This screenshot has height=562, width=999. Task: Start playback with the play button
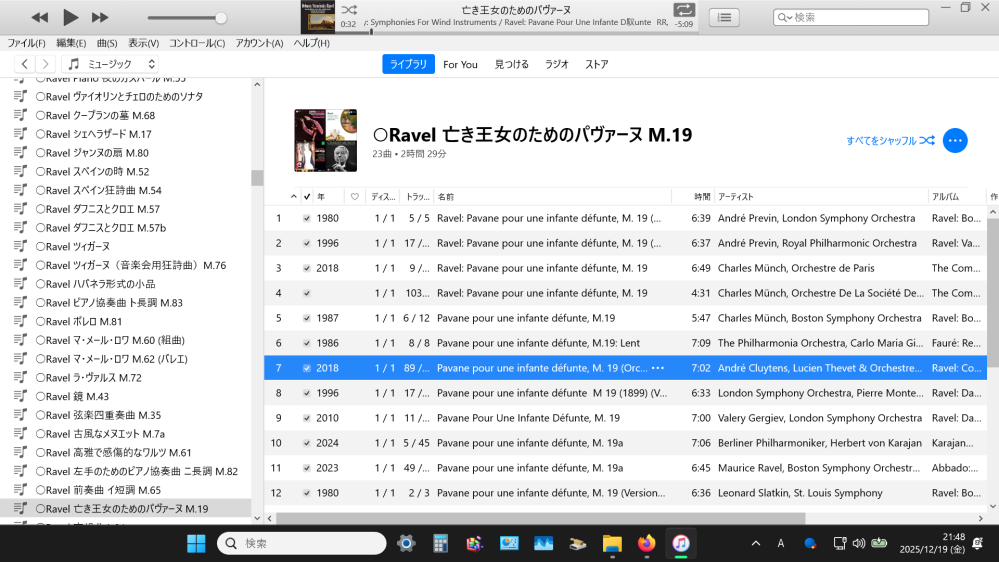point(70,18)
